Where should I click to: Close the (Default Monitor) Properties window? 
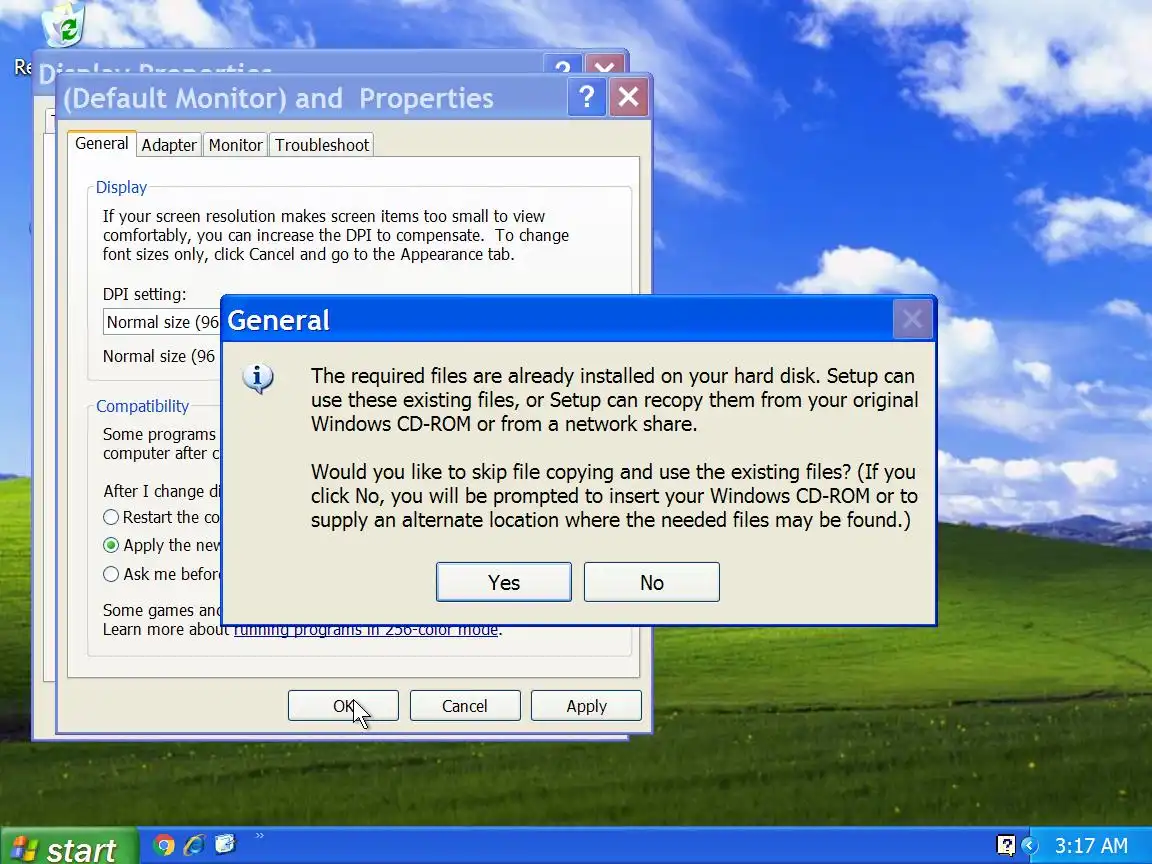coord(629,97)
